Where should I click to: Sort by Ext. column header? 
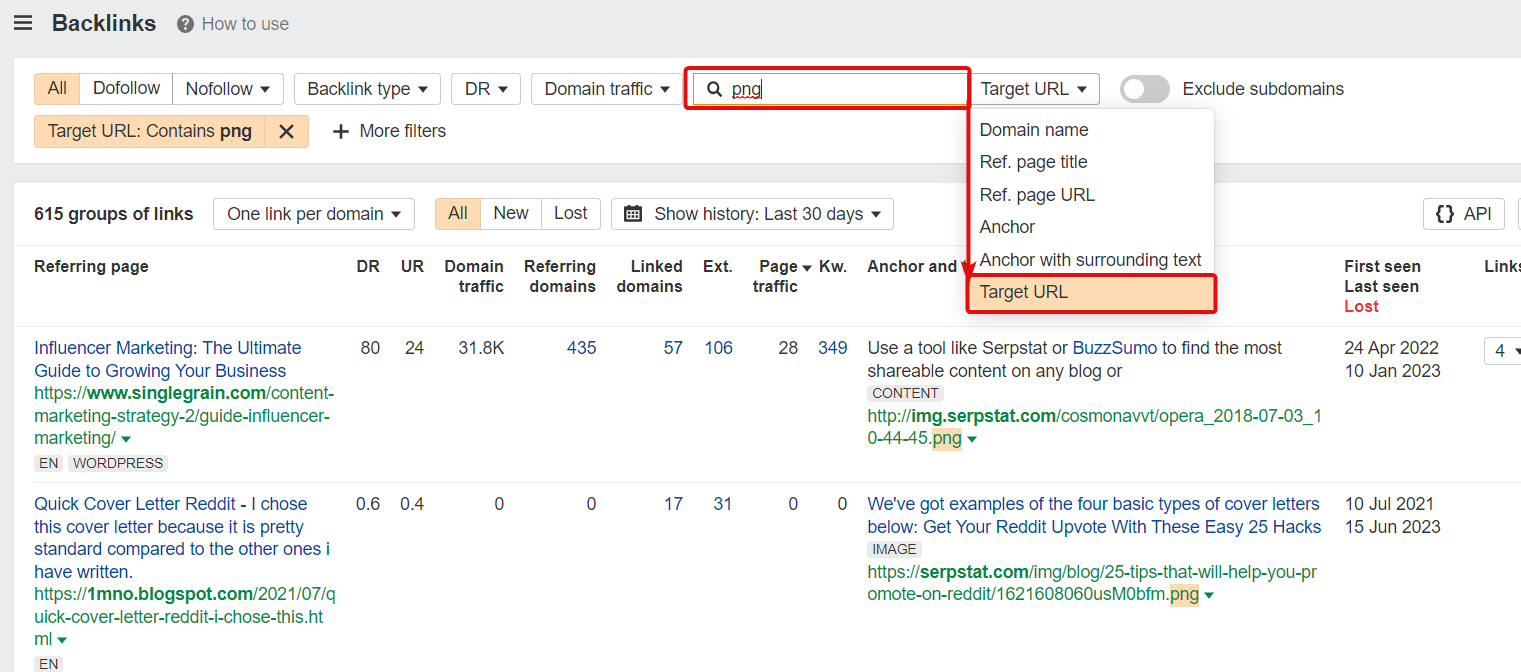[717, 266]
